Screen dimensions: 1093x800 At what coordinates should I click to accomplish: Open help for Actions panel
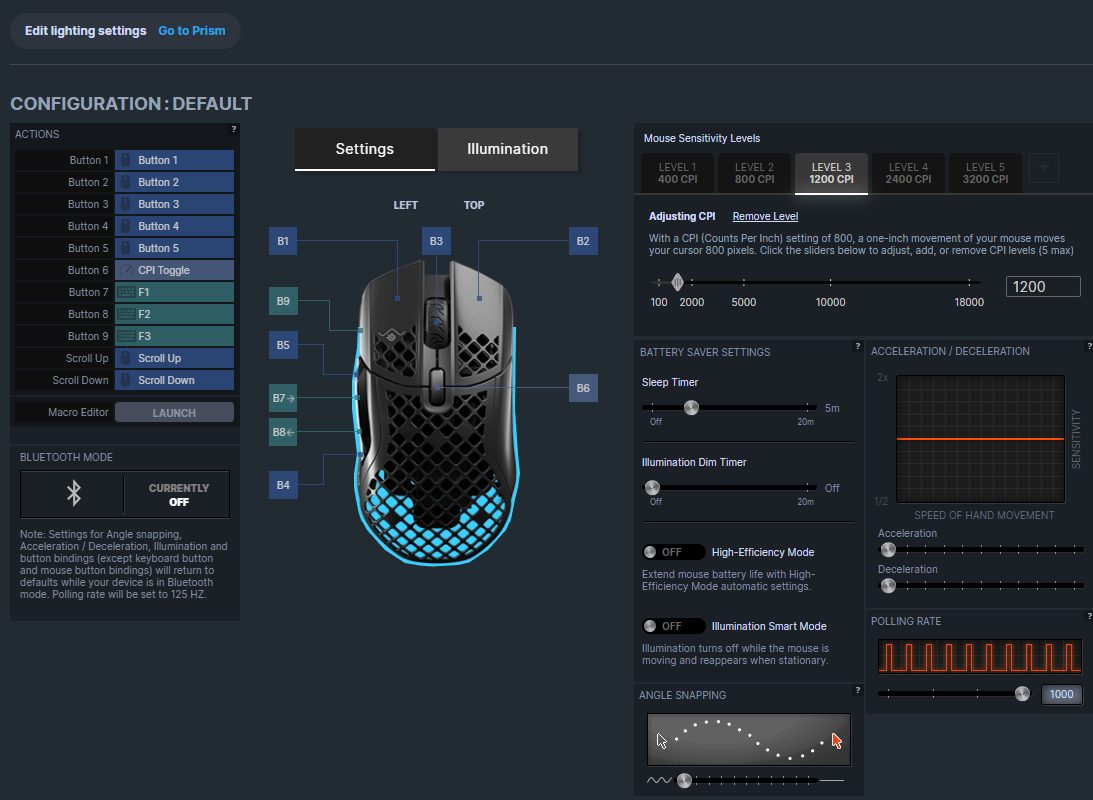coord(233,129)
